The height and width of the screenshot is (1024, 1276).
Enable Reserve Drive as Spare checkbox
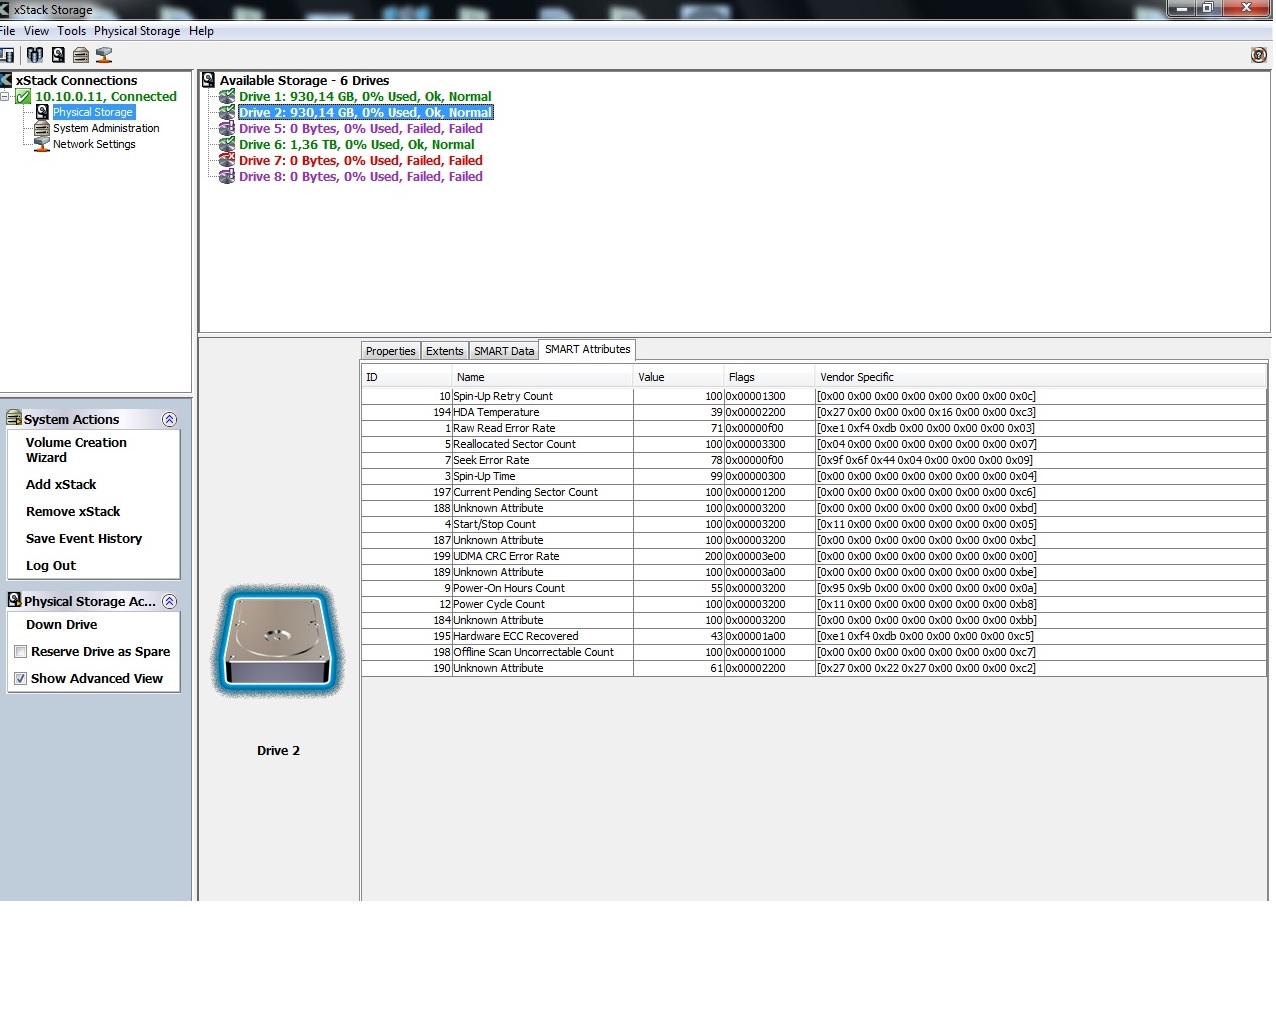(x=20, y=652)
